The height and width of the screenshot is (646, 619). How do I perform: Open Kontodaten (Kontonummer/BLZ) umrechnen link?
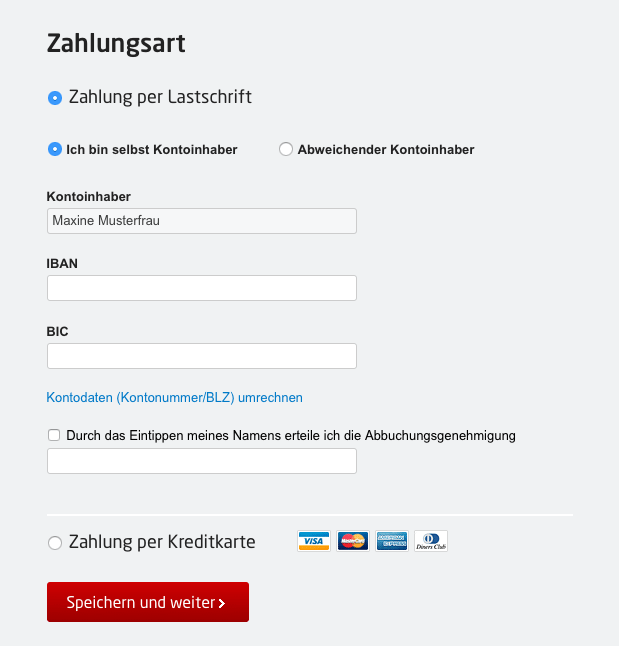174,397
